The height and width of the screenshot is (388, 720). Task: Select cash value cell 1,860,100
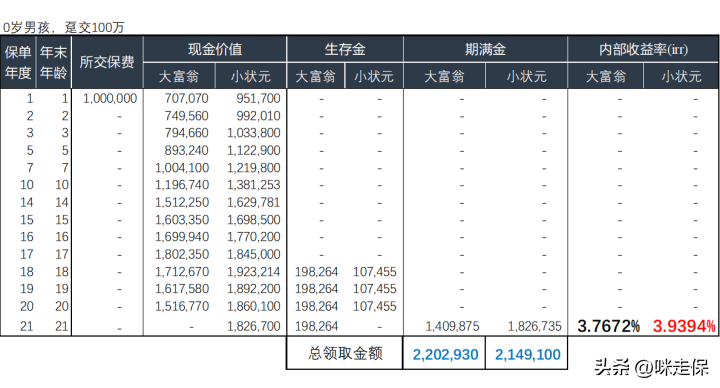pos(254,306)
